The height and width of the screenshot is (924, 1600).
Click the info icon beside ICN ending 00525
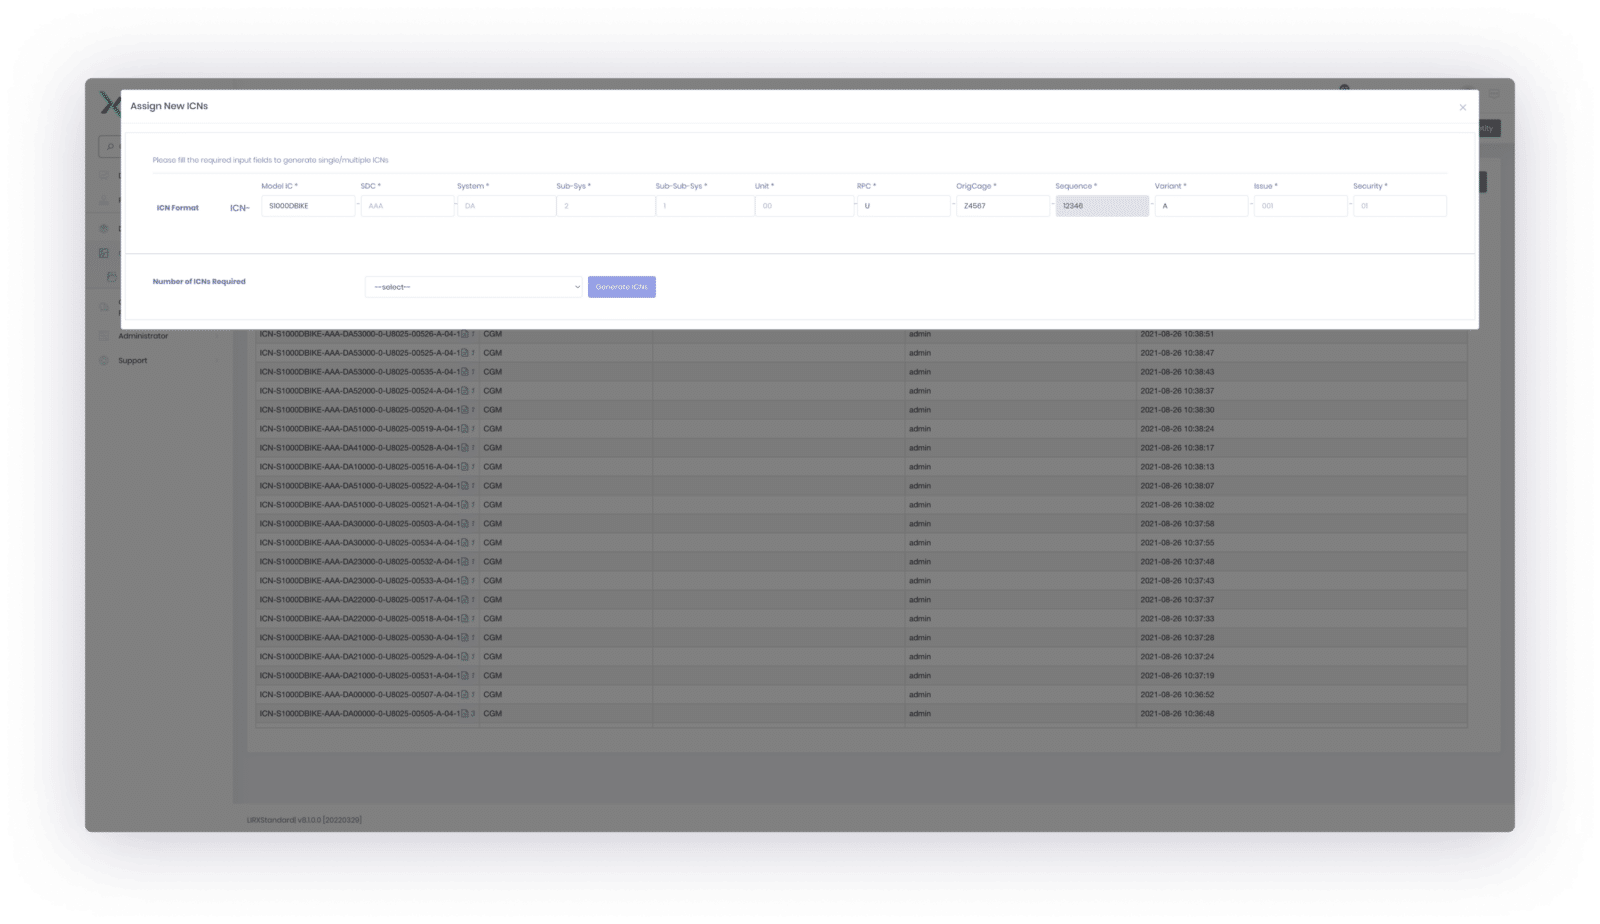click(473, 352)
